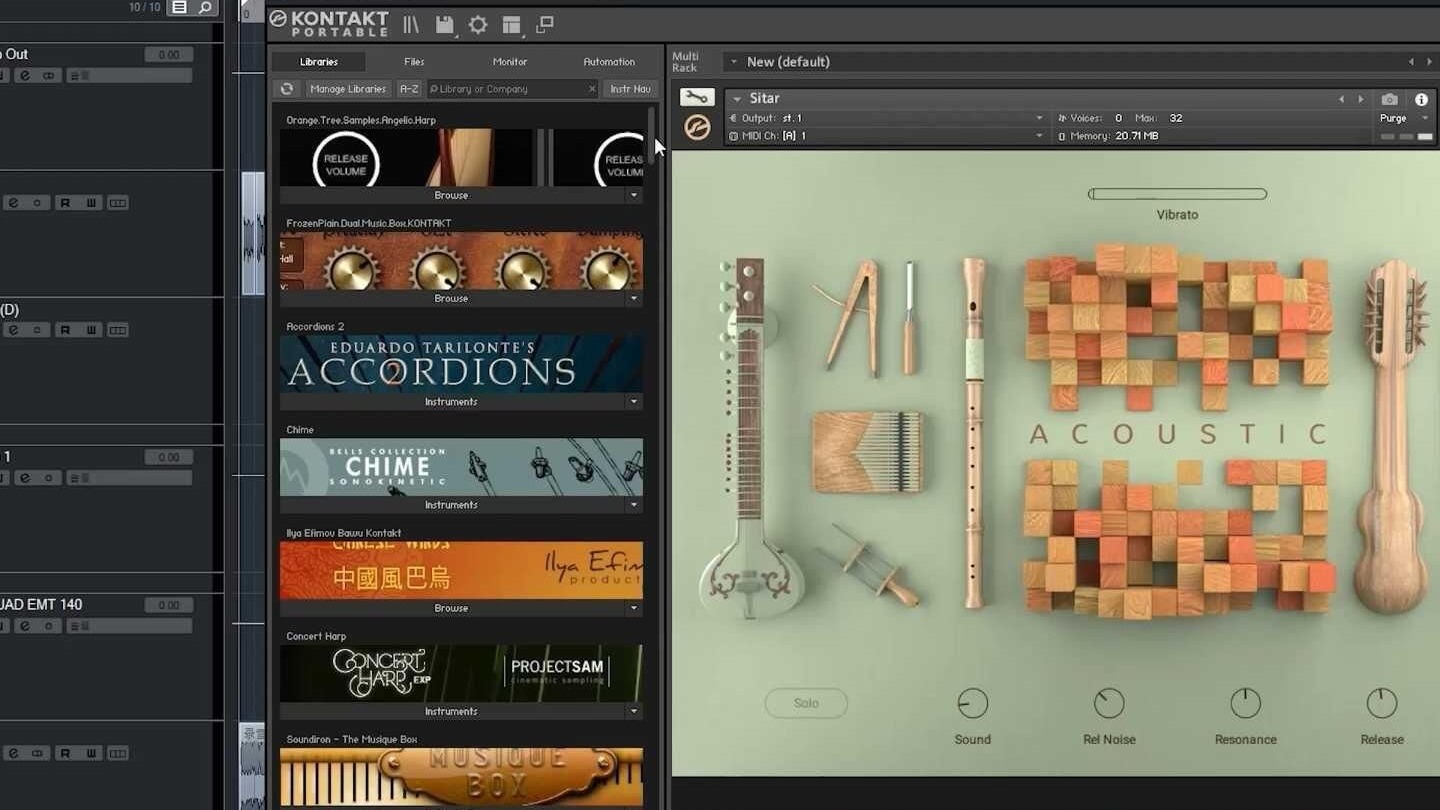Select the wooden recorder flute image
The width and height of the screenshot is (1440, 810).
974,432
